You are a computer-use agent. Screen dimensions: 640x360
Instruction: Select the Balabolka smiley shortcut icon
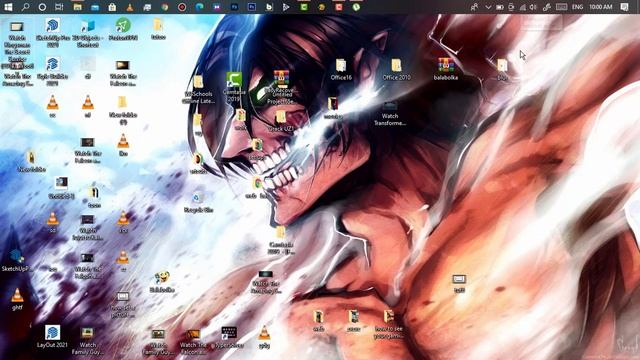tap(162, 282)
